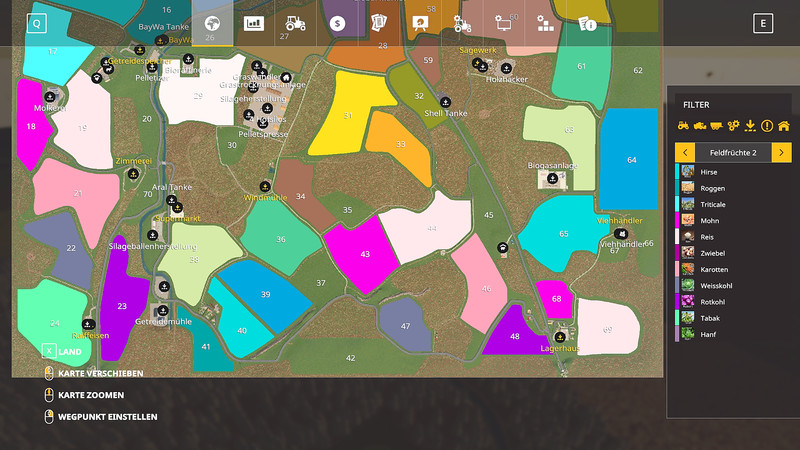Open the finances dollar coin icon

(337, 23)
